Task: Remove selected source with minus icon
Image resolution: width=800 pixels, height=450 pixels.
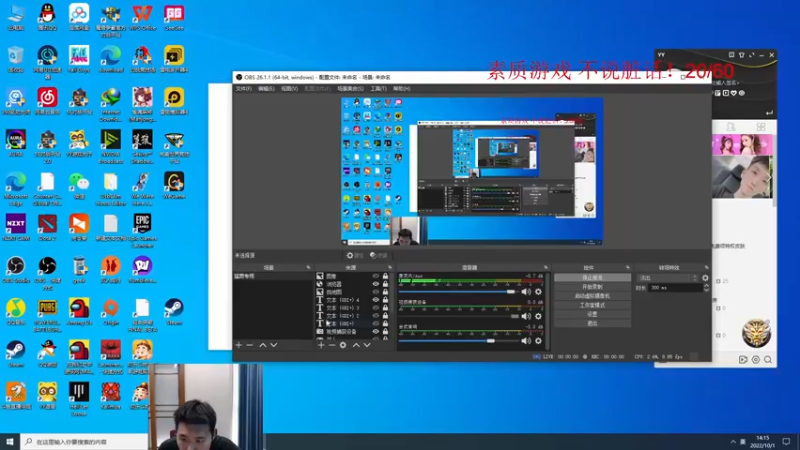Action: pyautogui.click(x=332, y=345)
